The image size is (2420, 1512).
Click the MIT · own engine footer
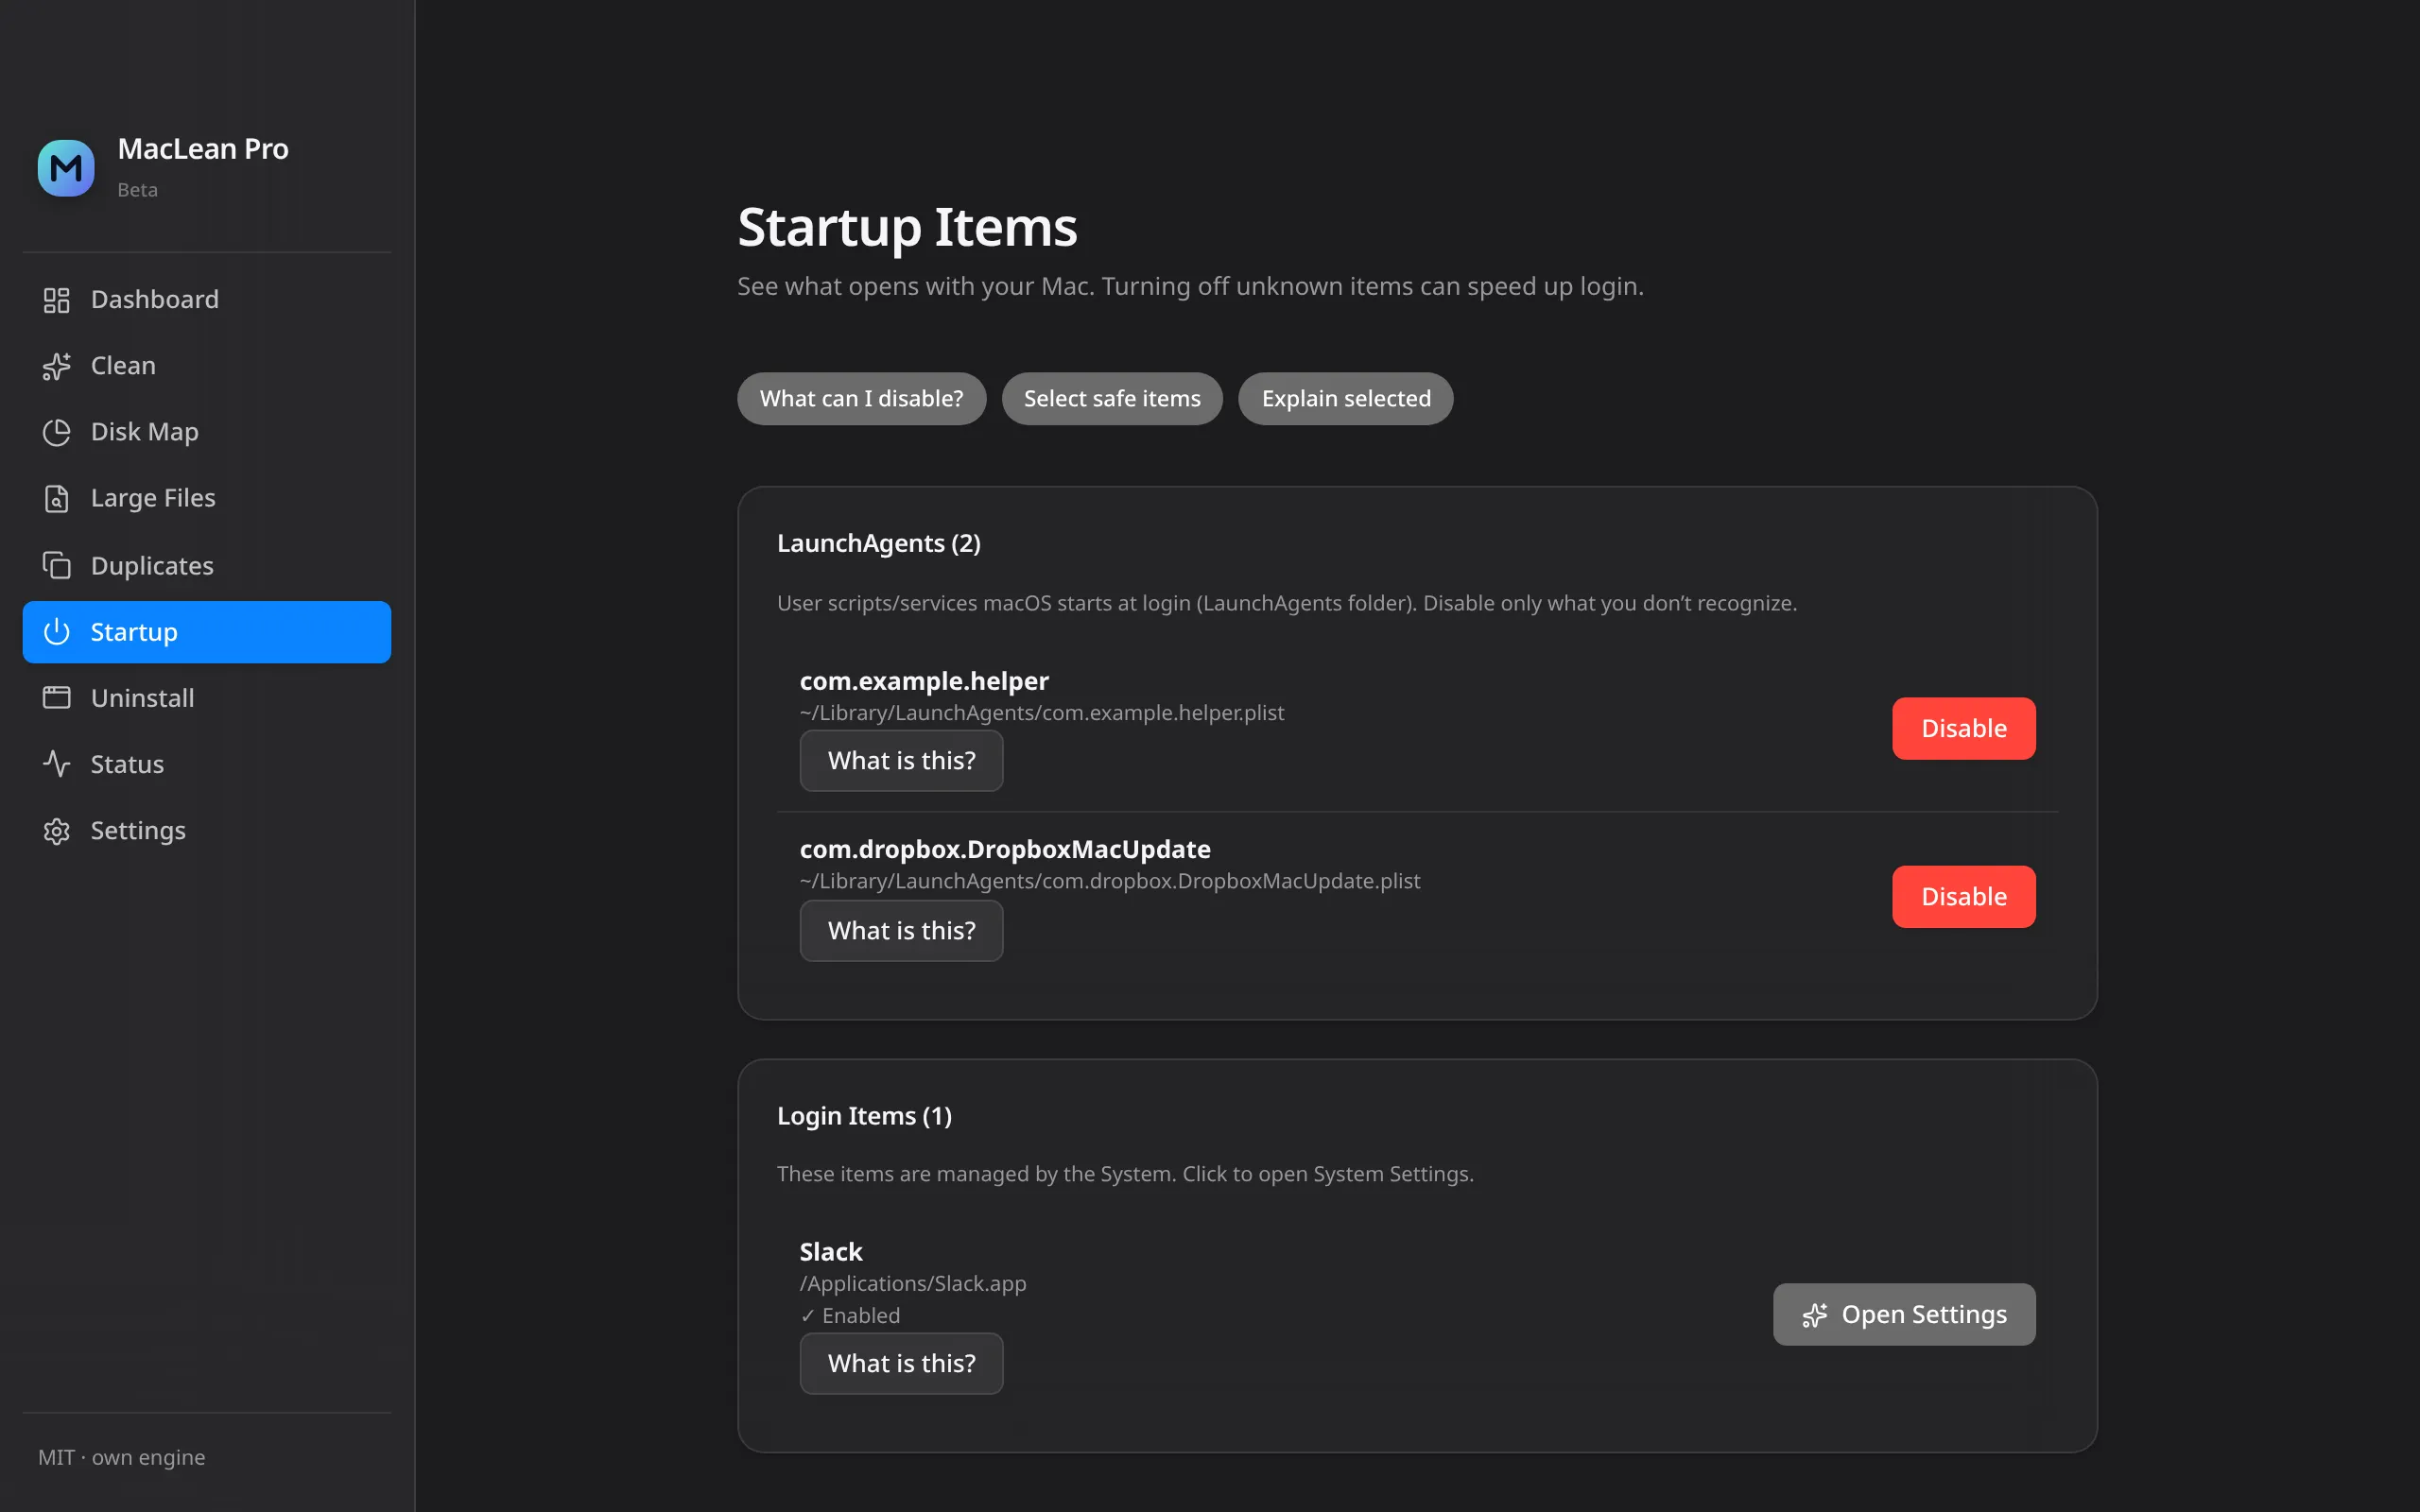click(122, 1458)
